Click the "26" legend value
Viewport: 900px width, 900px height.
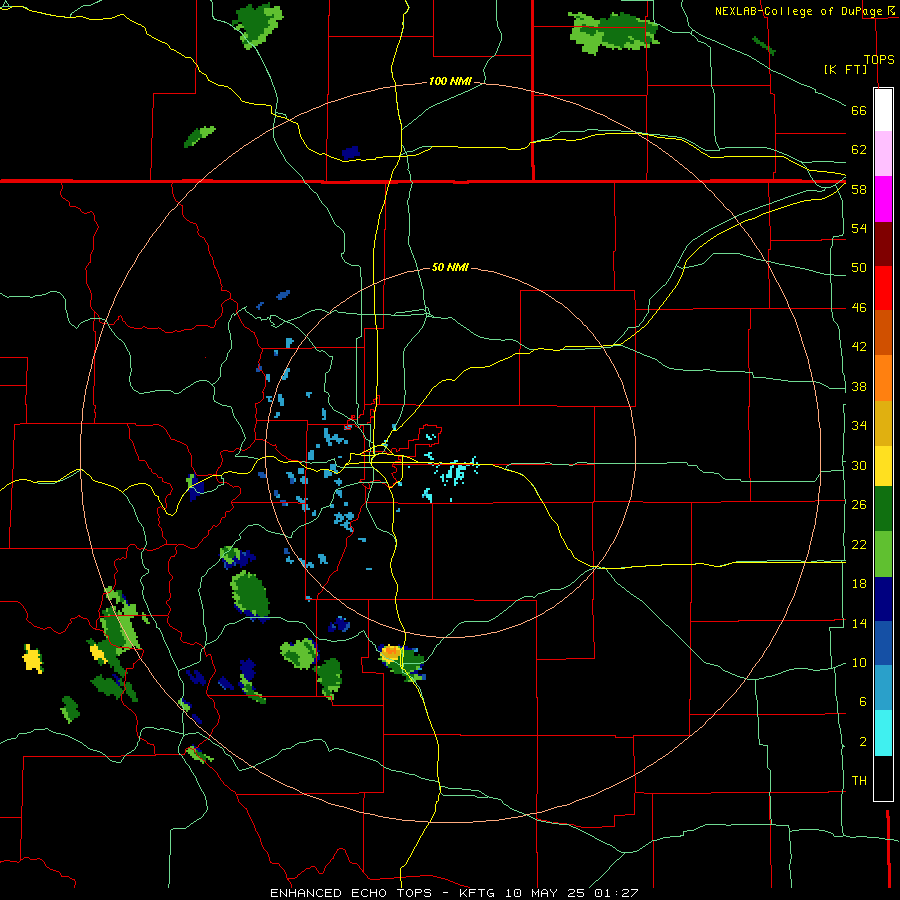pos(859,505)
